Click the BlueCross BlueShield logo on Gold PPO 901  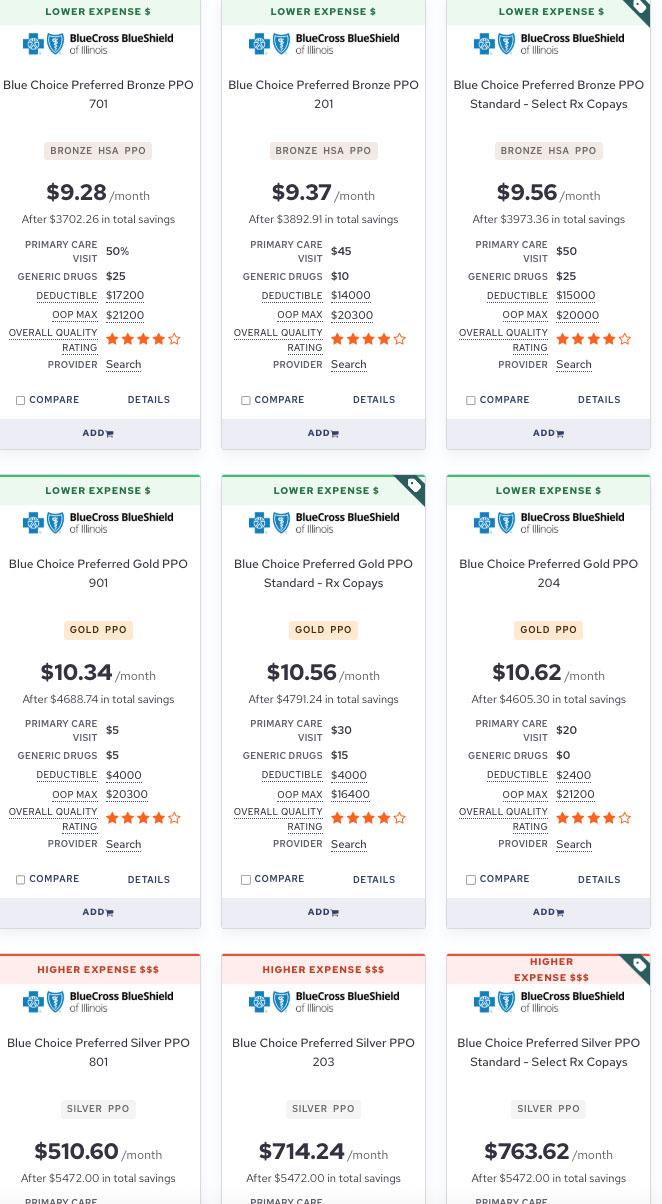(x=98, y=523)
